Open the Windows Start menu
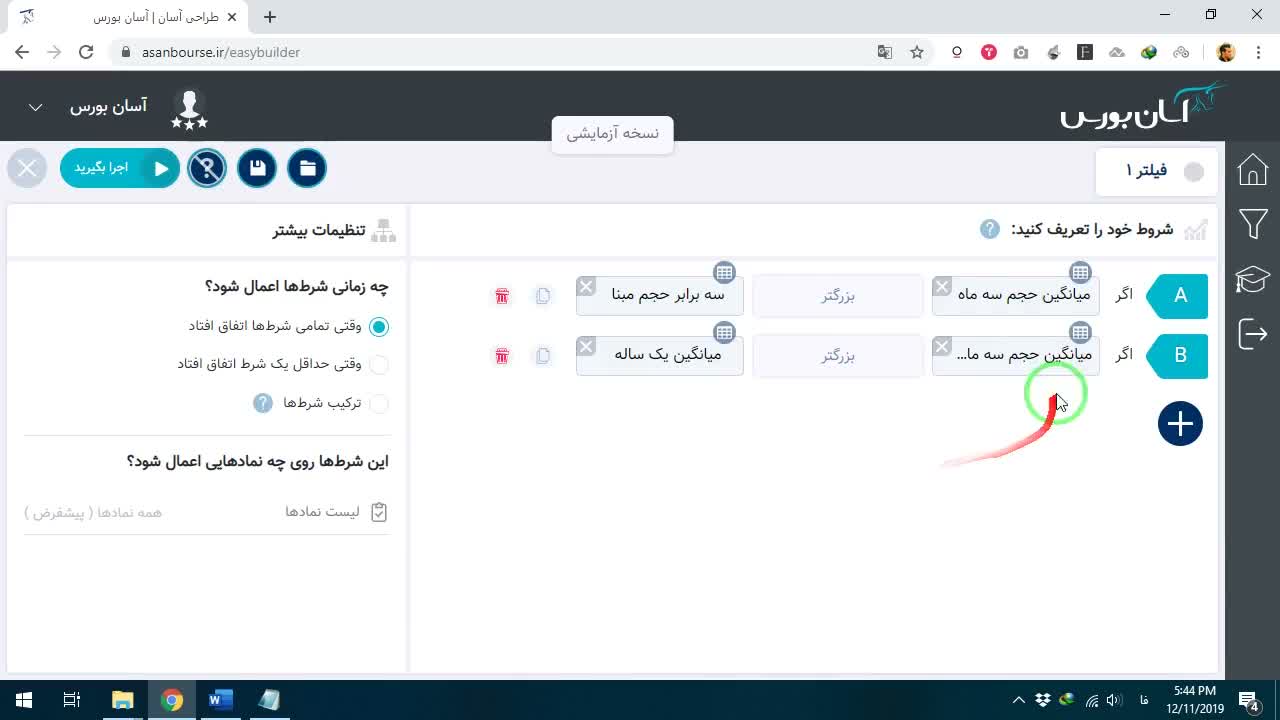 click(24, 700)
